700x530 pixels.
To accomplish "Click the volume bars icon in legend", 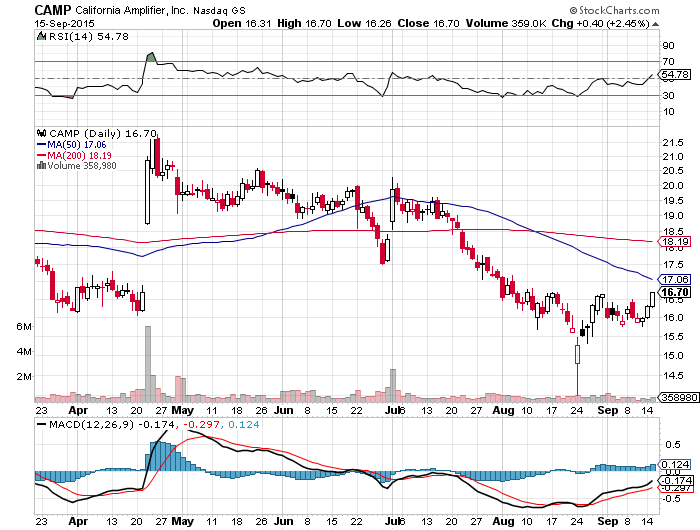I will point(42,165).
